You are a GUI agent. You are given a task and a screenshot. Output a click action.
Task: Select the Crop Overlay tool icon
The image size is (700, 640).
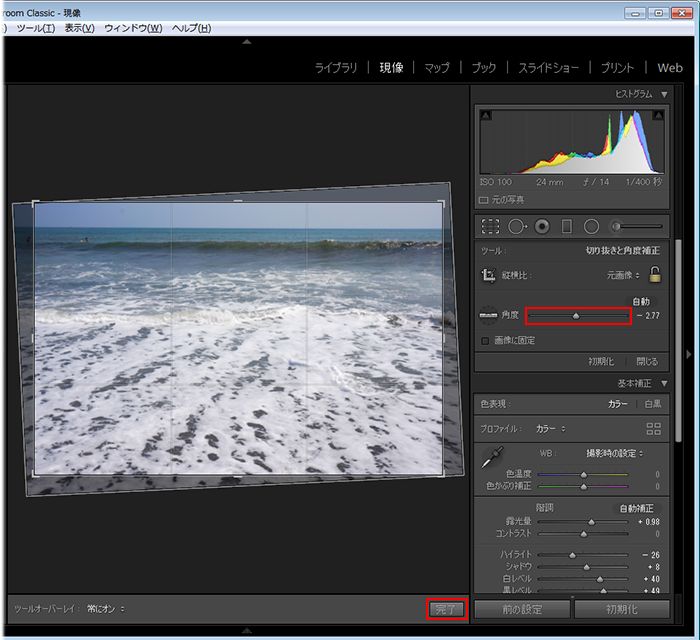(x=490, y=226)
